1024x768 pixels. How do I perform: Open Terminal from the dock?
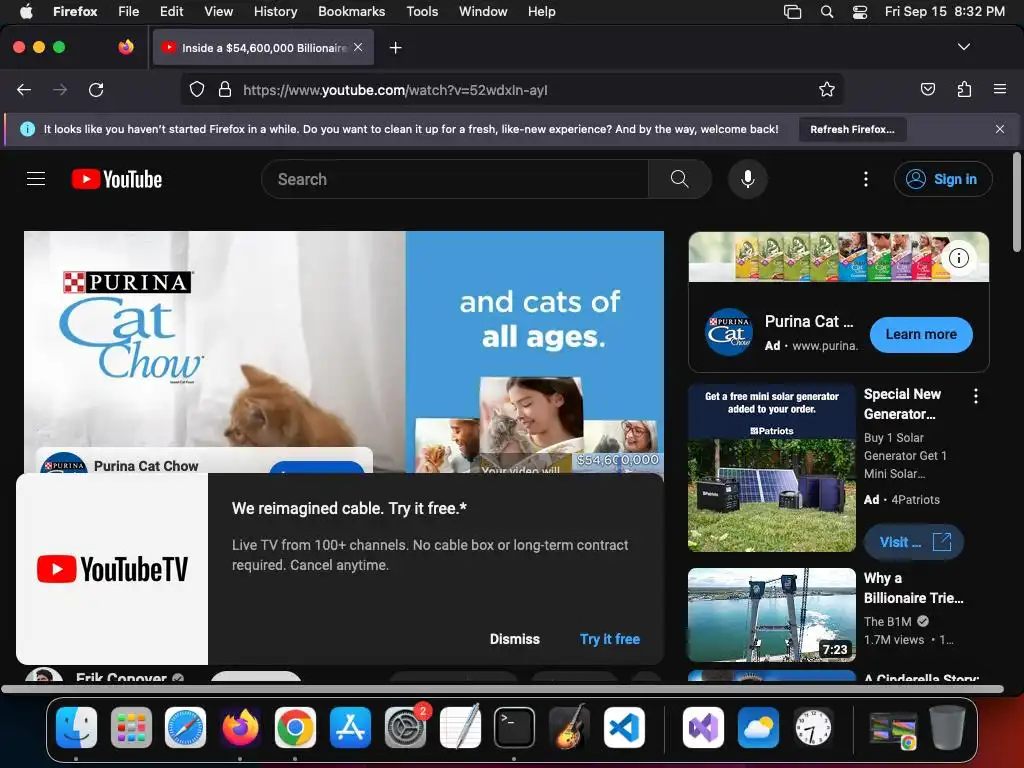coord(515,727)
